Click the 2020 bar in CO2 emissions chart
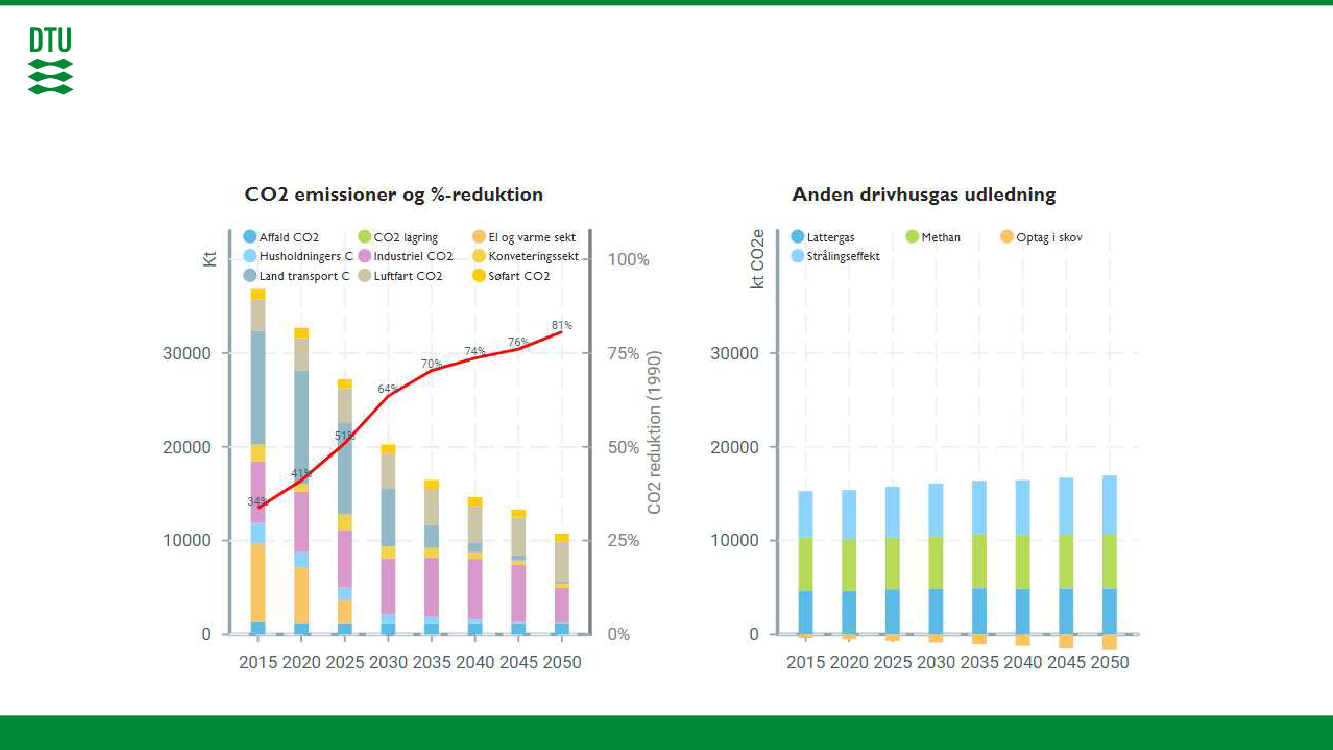This screenshot has height=750, width=1333. (x=301, y=481)
